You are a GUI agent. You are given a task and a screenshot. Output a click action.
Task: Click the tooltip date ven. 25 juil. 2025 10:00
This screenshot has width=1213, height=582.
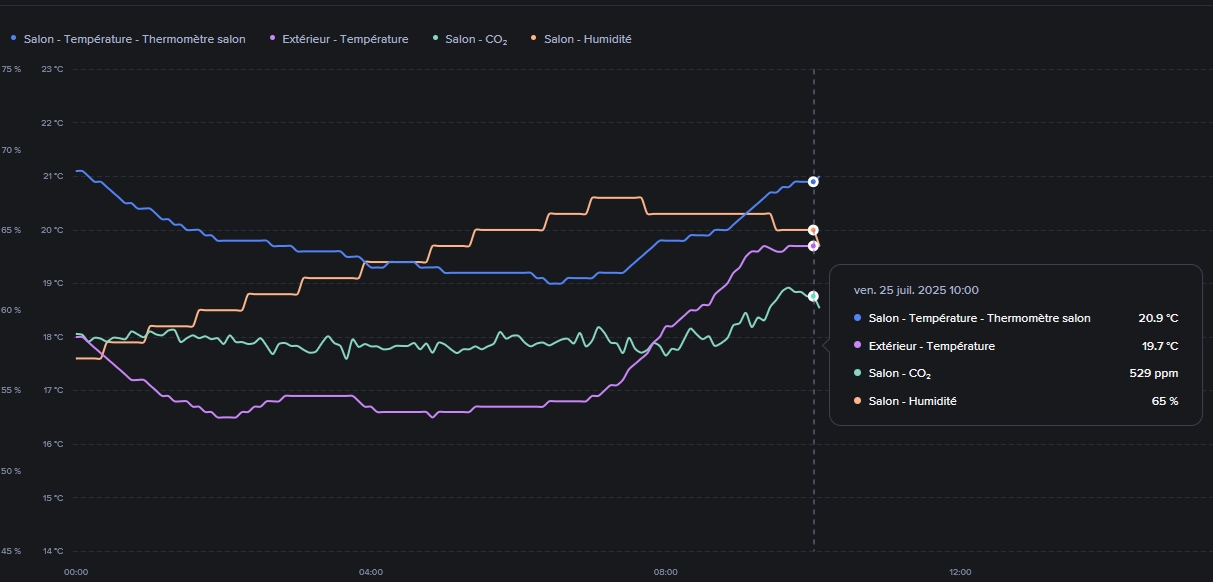coord(915,290)
